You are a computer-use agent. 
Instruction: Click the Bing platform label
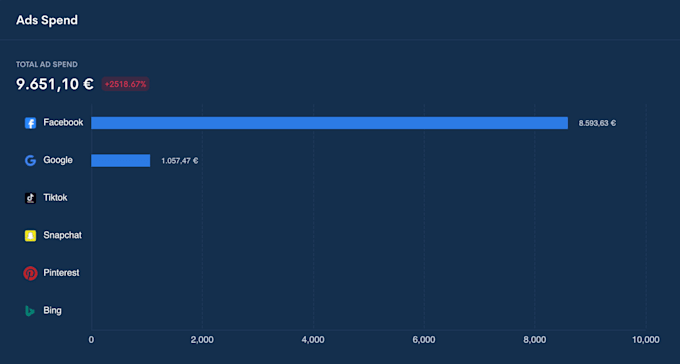(52, 311)
